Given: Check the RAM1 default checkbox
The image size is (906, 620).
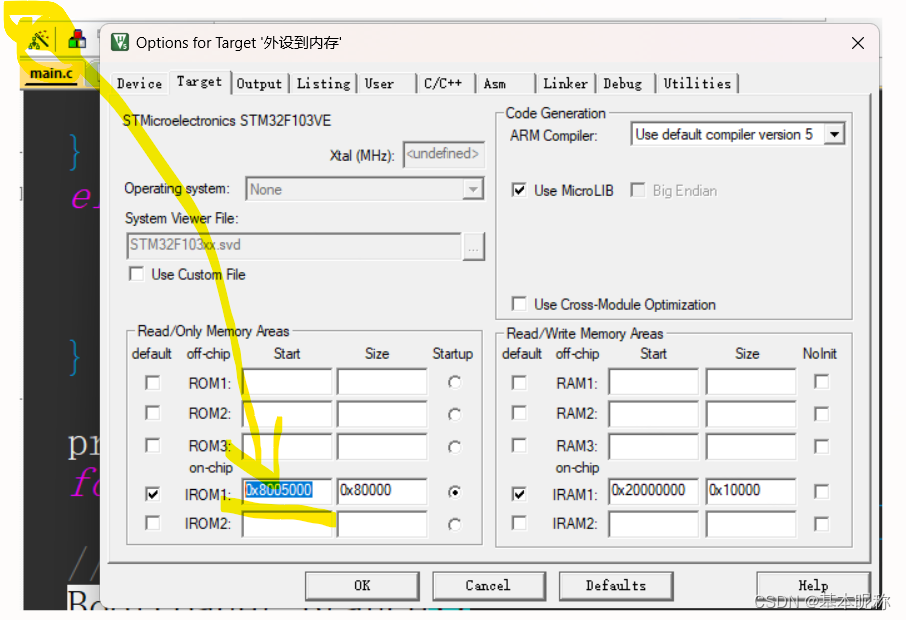Looking at the screenshot, I should (519, 383).
